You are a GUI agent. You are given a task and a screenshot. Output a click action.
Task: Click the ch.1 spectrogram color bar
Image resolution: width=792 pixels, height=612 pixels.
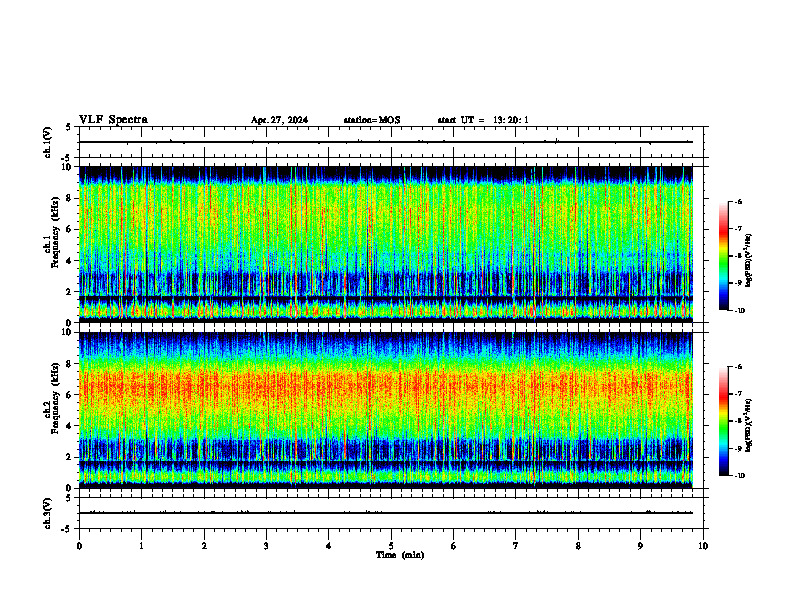723,256
